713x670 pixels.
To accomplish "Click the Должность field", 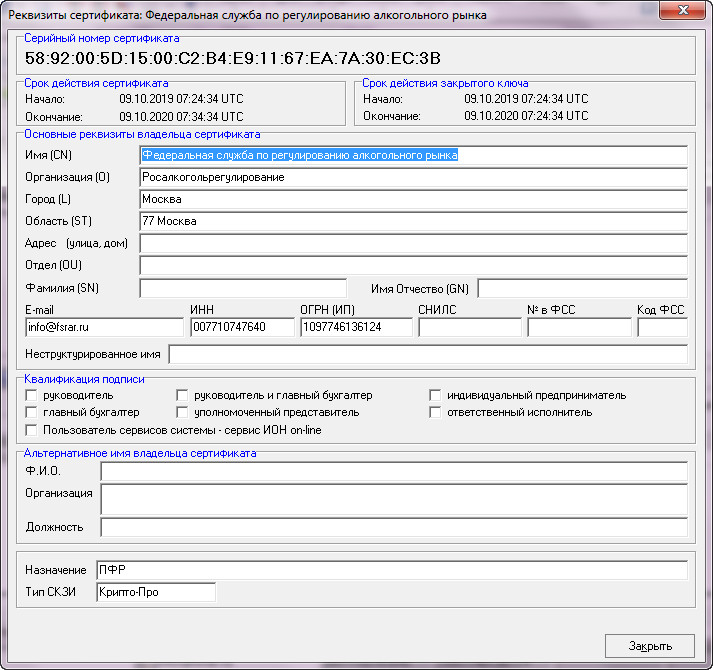I will (x=394, y=527).
